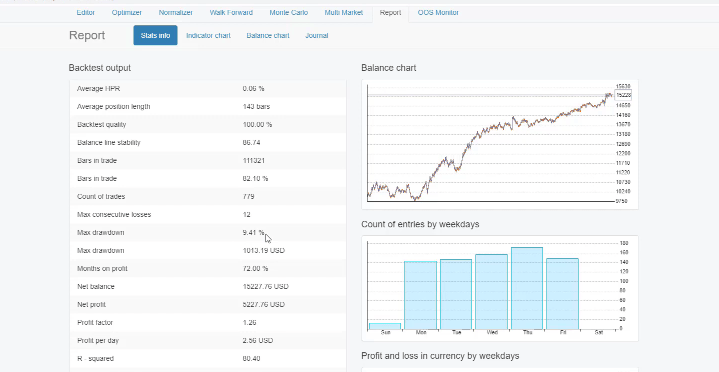Image resolution: width=719 pixels, height=372 pixels.
Task: Click the Monday bar in entries chart
Action: click(420, 295)
